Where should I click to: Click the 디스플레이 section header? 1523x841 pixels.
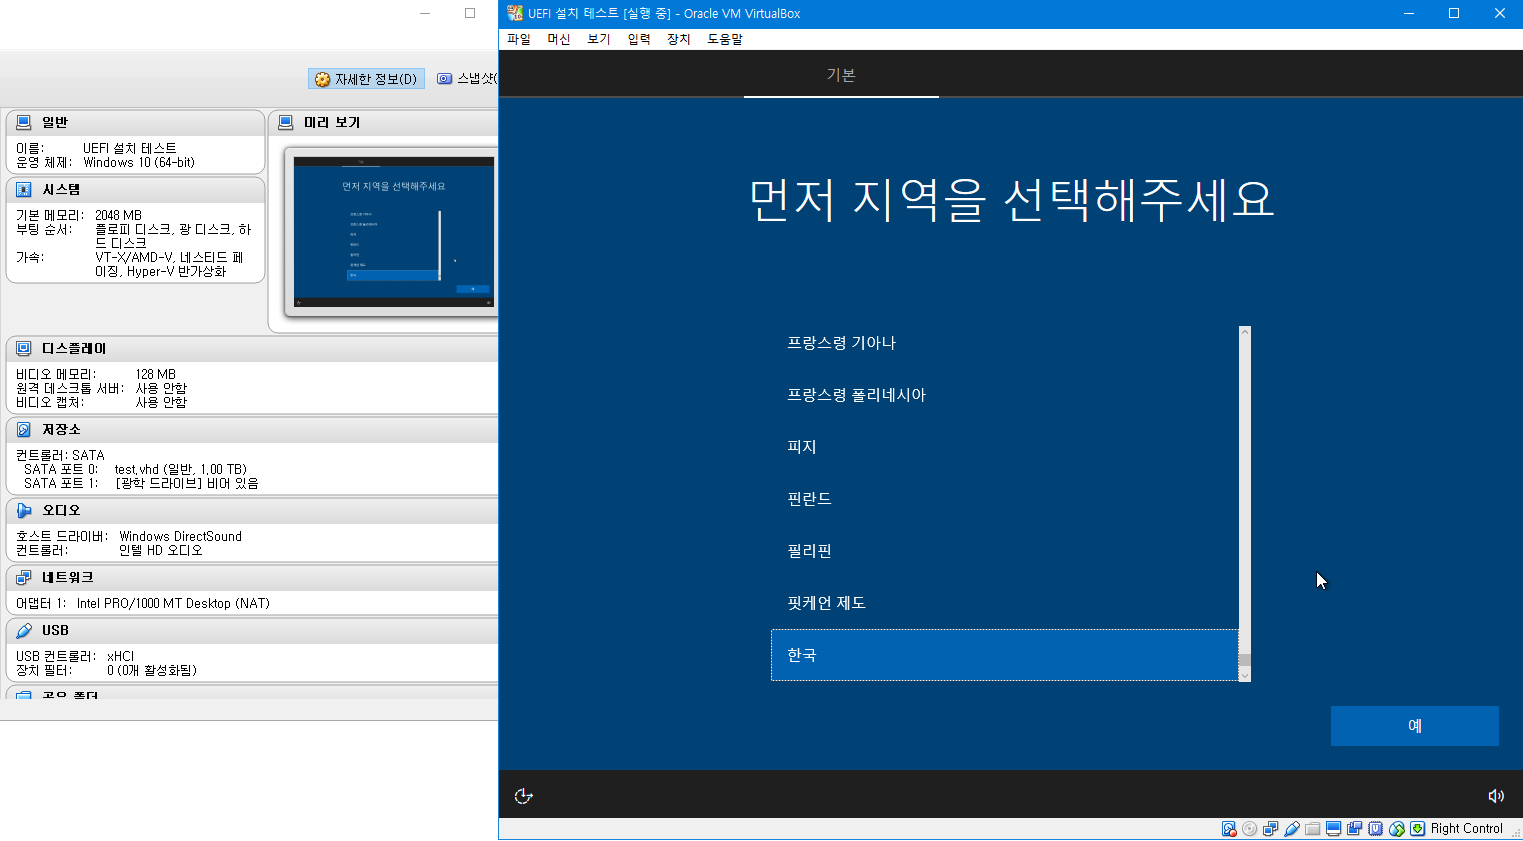click(x=252, y=348)
